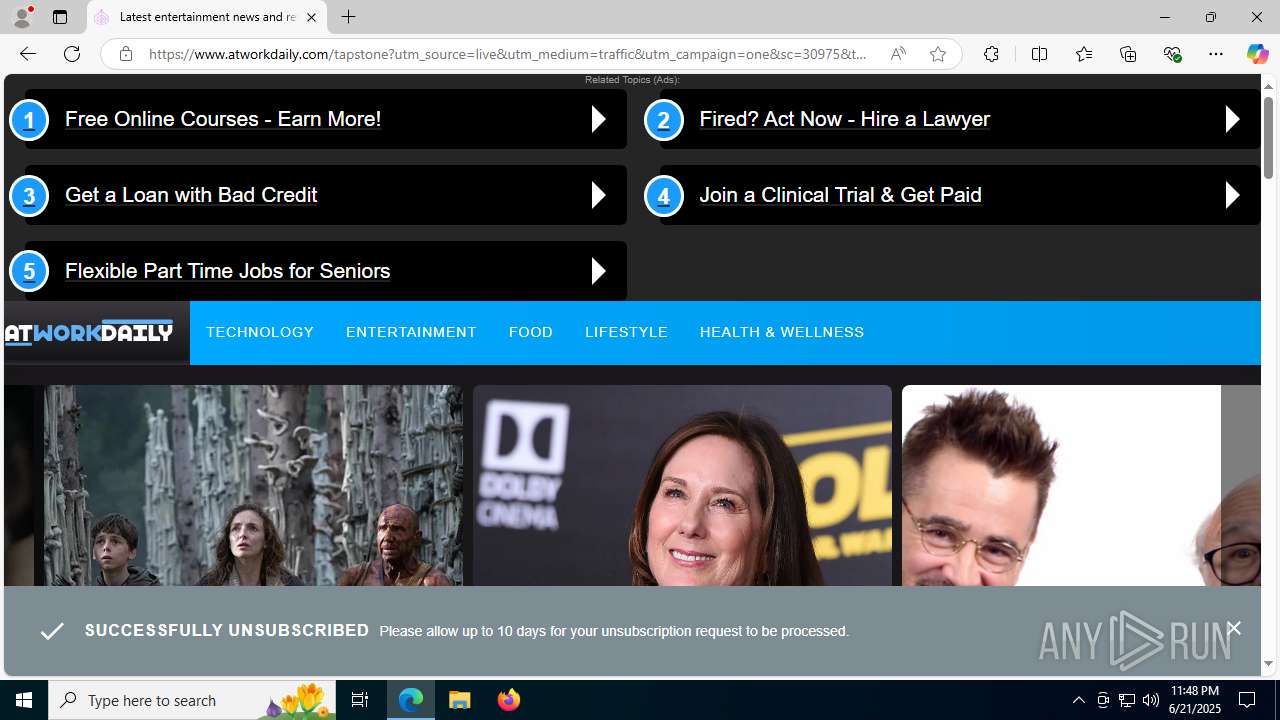Click arrow on Bad Credit Loan row
The image size is (1280, 720).
click(x=598, y=195)
